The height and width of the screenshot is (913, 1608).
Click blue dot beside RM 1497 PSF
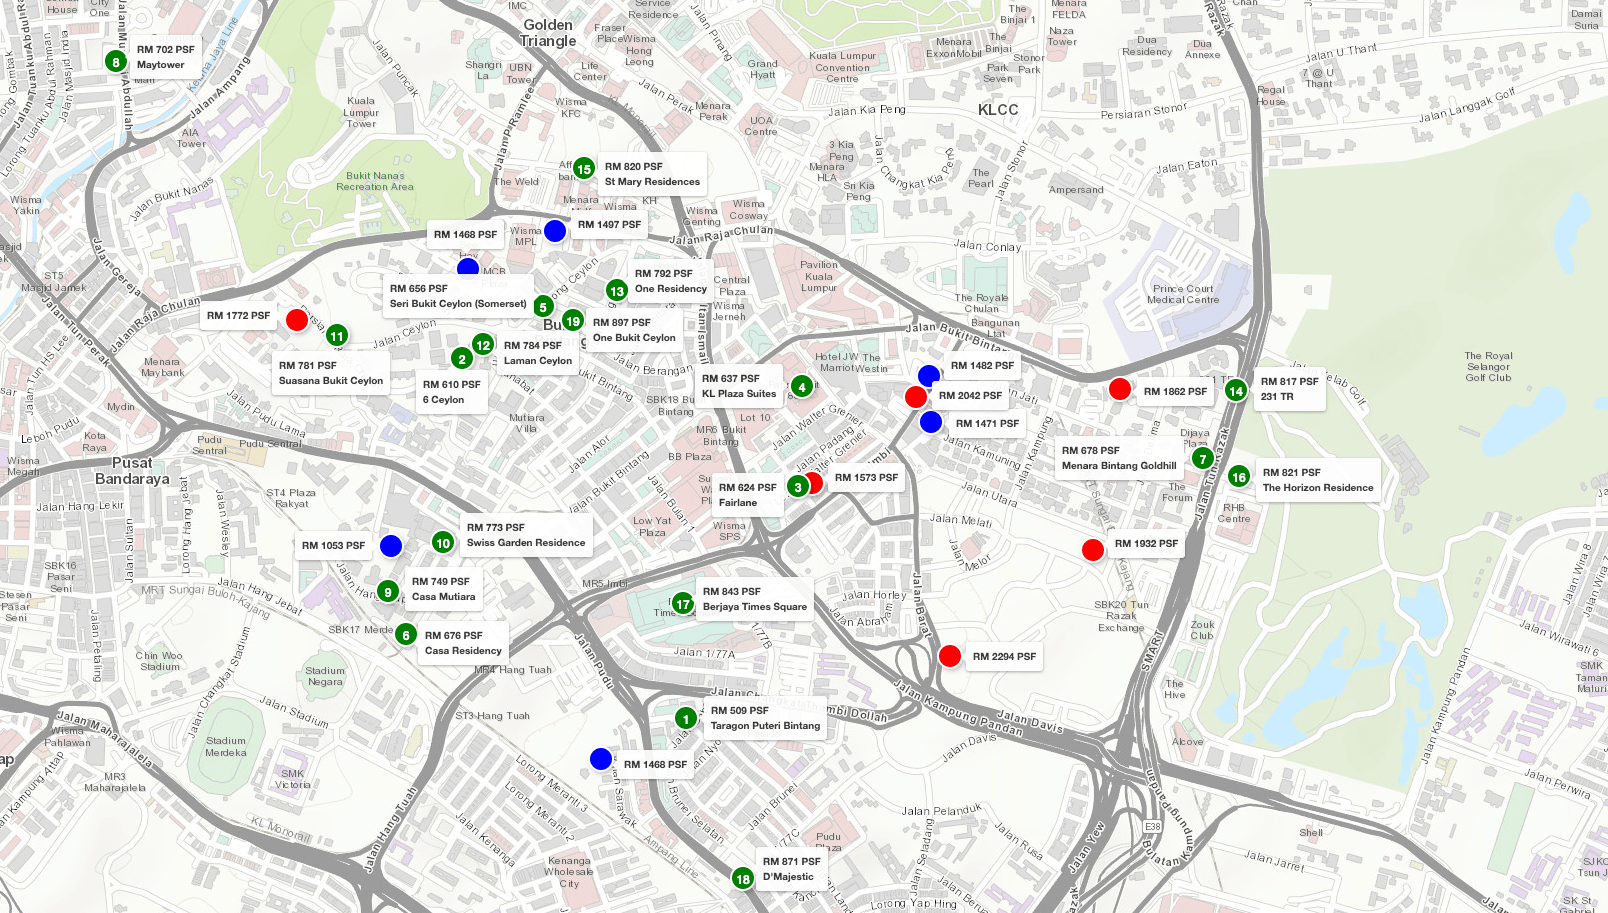coord(555,231)
